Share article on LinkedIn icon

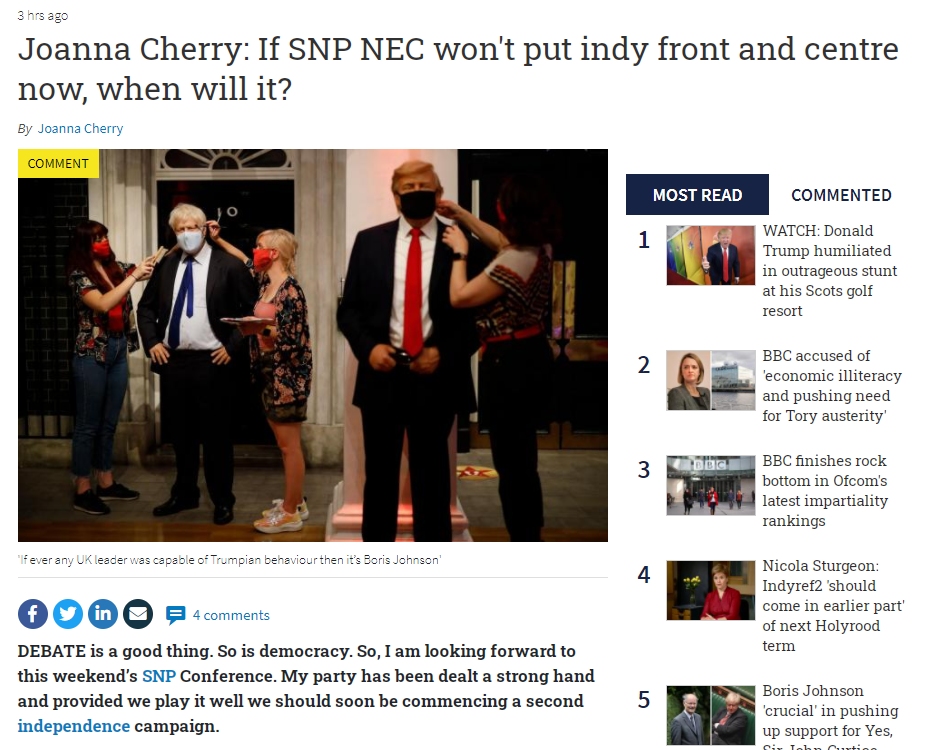[x=103, y=614]
